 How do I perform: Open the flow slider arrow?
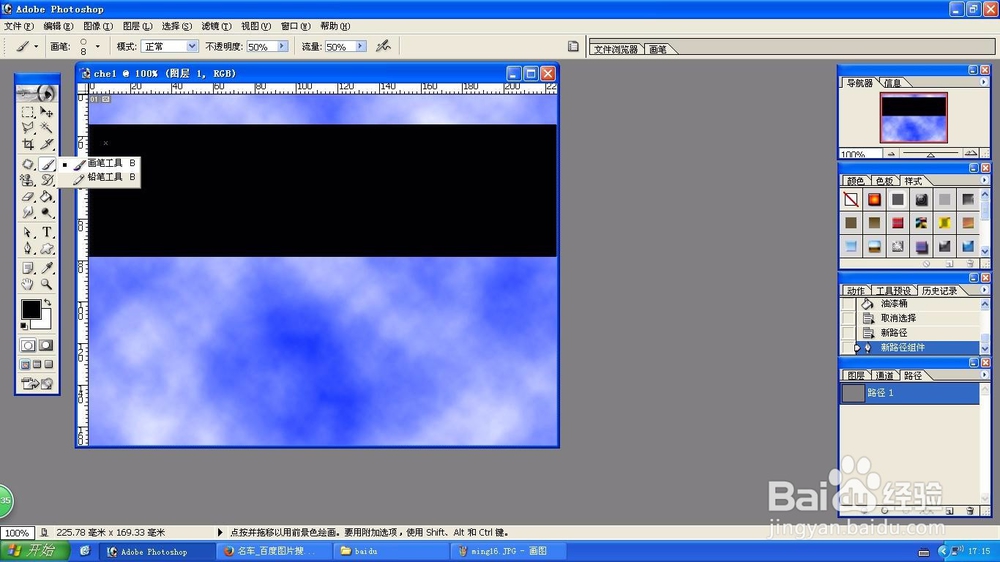tap(360, 46)
